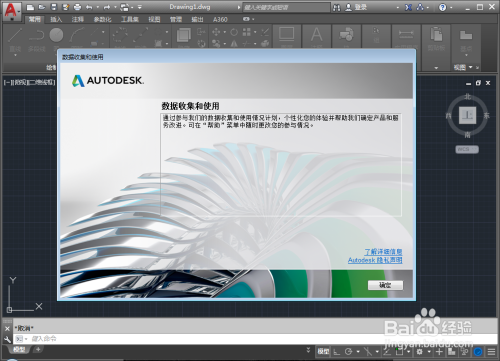Toggle the model space button in status bar
Screen dimensions: 500x361
click(323, 351)
